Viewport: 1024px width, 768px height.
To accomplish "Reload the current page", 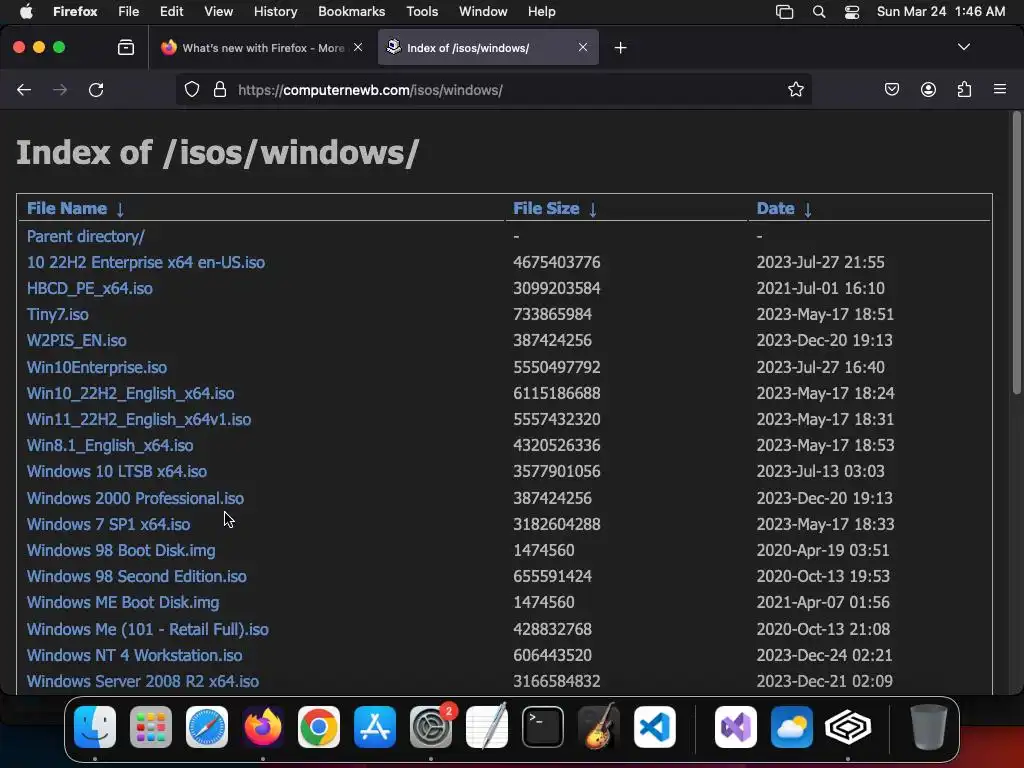I will pos(96,89).
